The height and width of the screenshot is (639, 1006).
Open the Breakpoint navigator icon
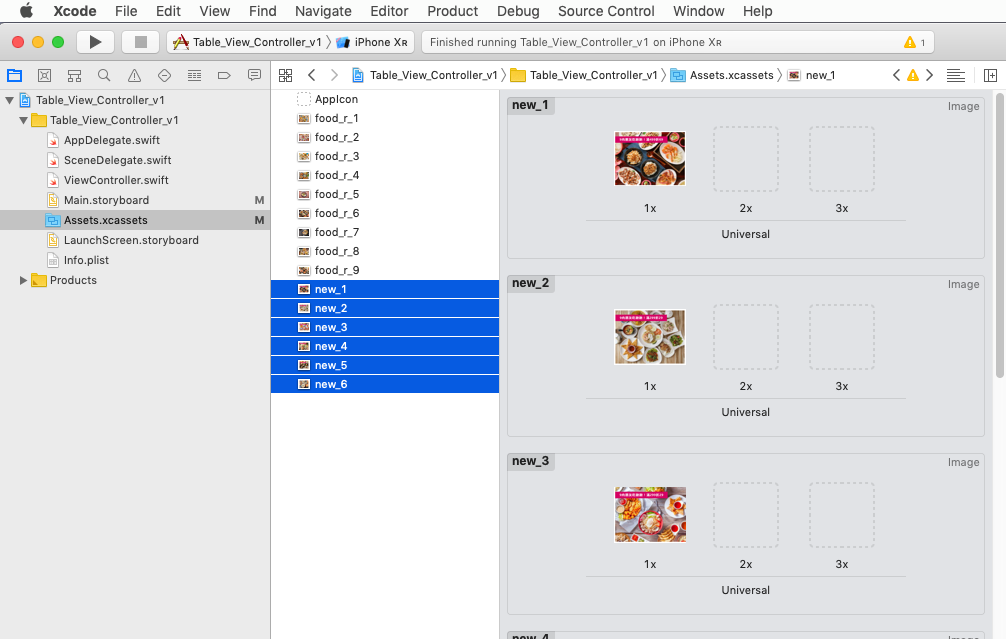tap(224, 76)
